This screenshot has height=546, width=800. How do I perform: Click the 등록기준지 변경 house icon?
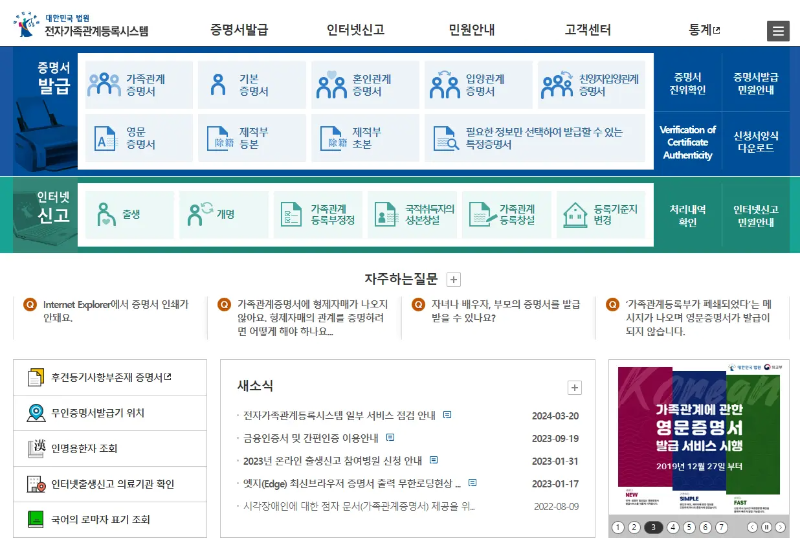click(575, 214)
